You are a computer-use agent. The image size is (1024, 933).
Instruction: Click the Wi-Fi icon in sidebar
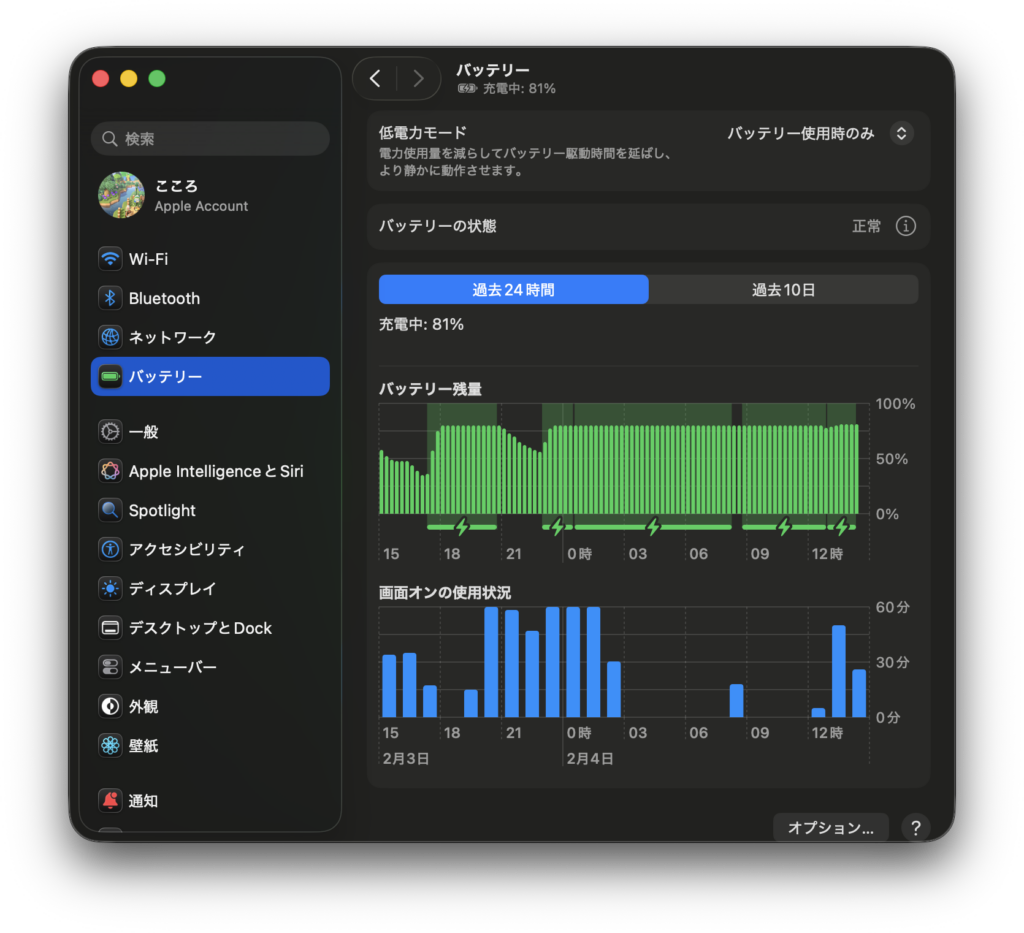tap(110, 259)
